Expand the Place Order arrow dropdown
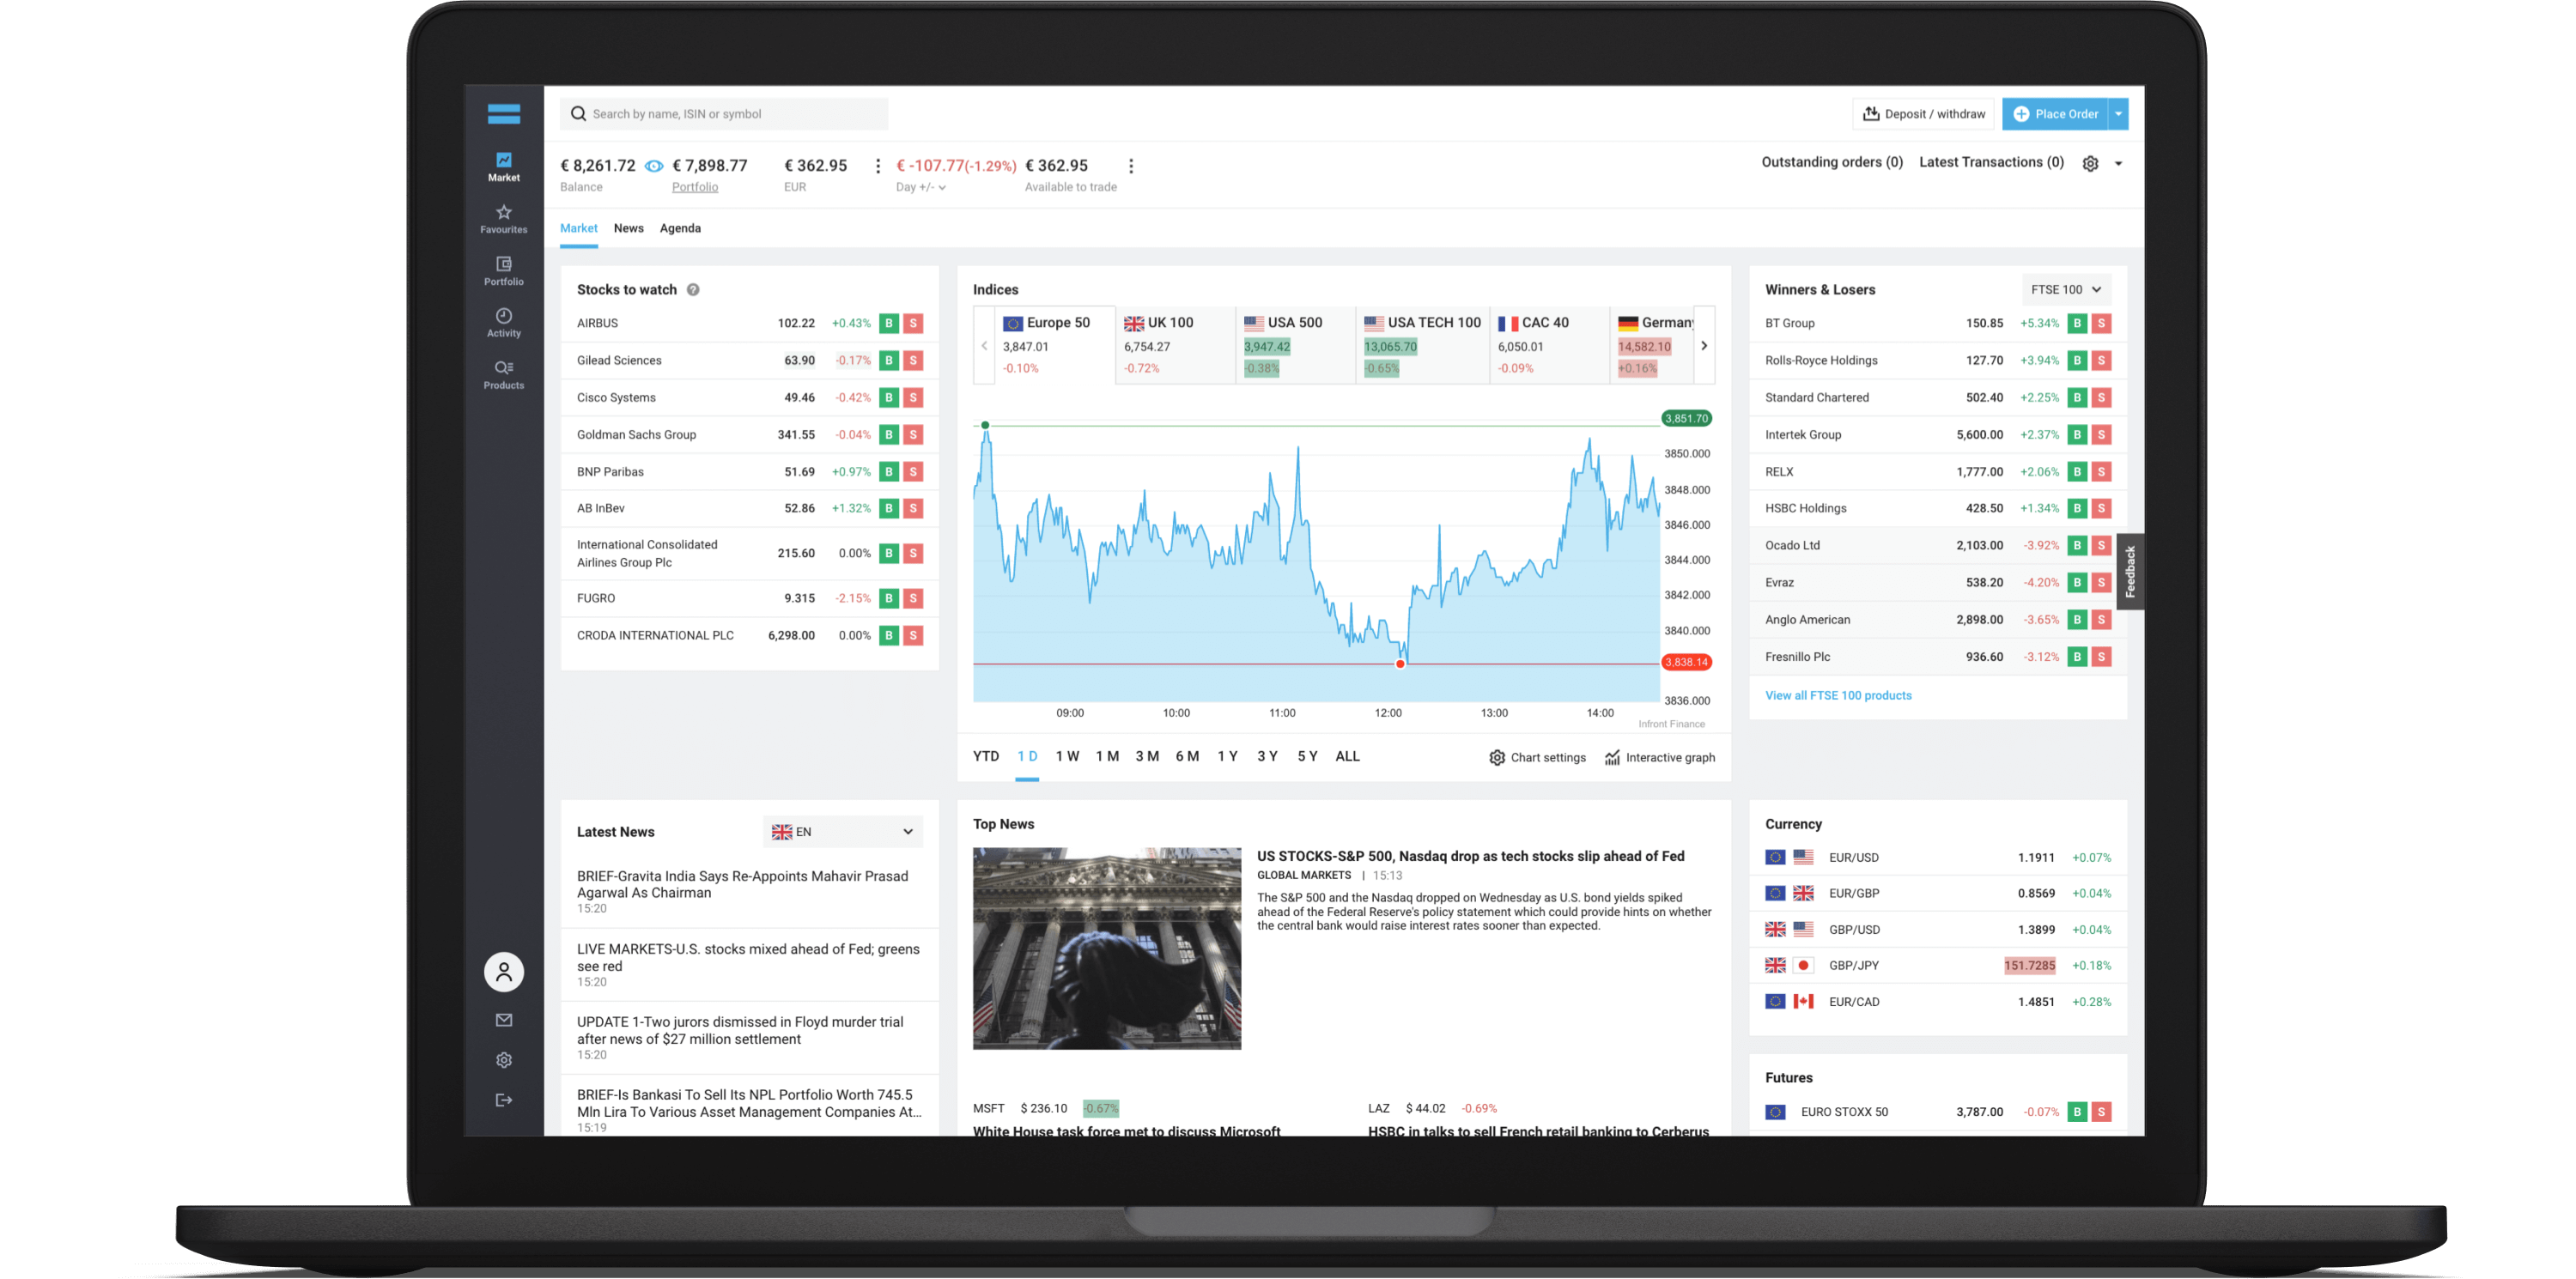The width and height of the screenshot is (2576, 1279). 2118,114
